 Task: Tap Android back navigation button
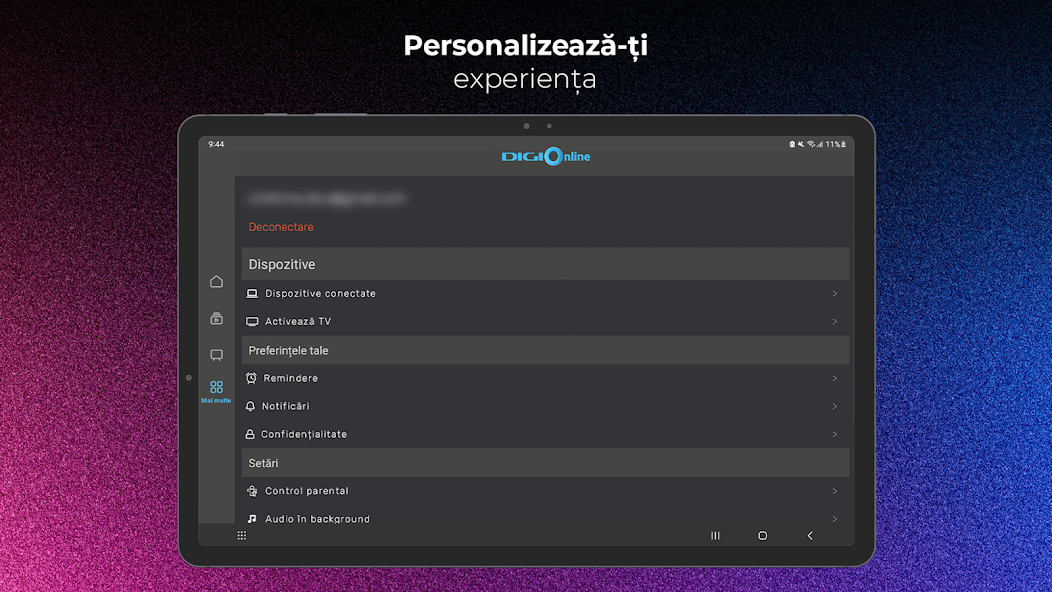(810, 536)
